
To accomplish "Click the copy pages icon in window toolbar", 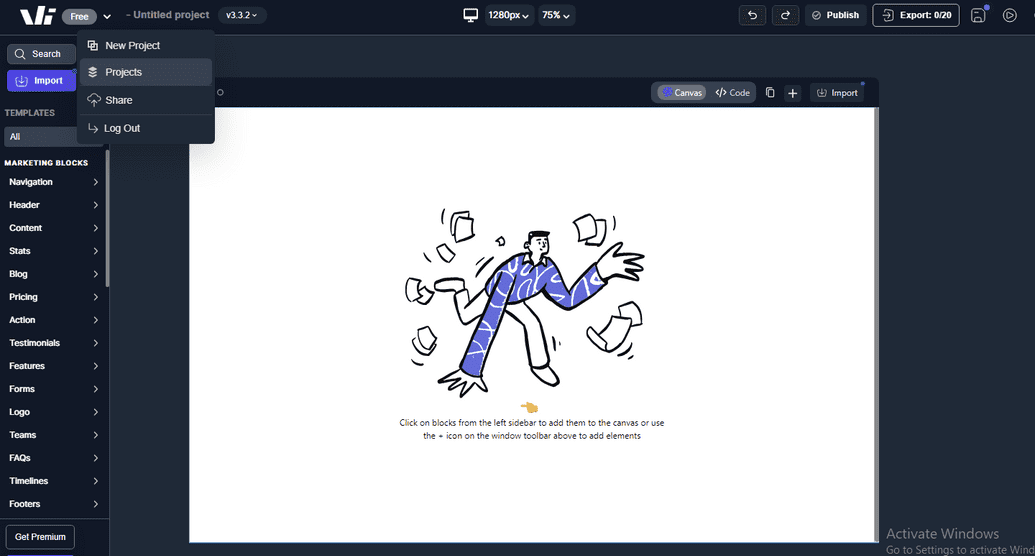I will pos(770,93).
